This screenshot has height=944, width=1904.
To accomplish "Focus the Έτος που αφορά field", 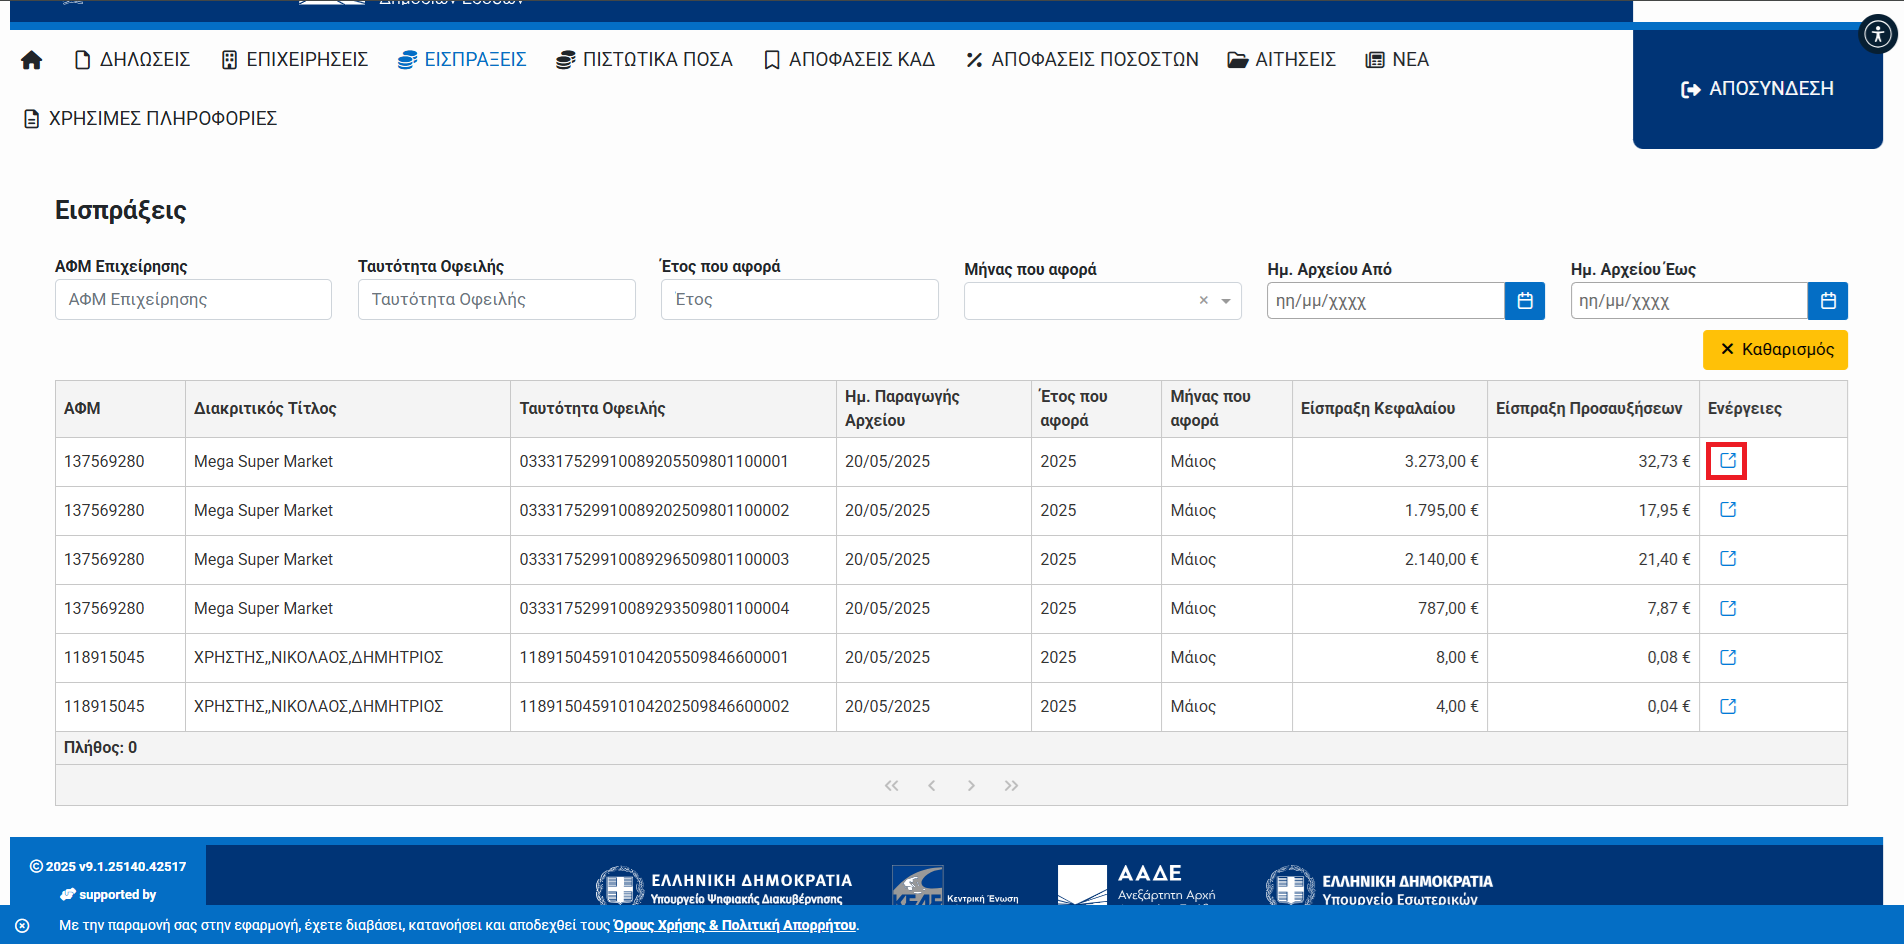I will 800,300.
